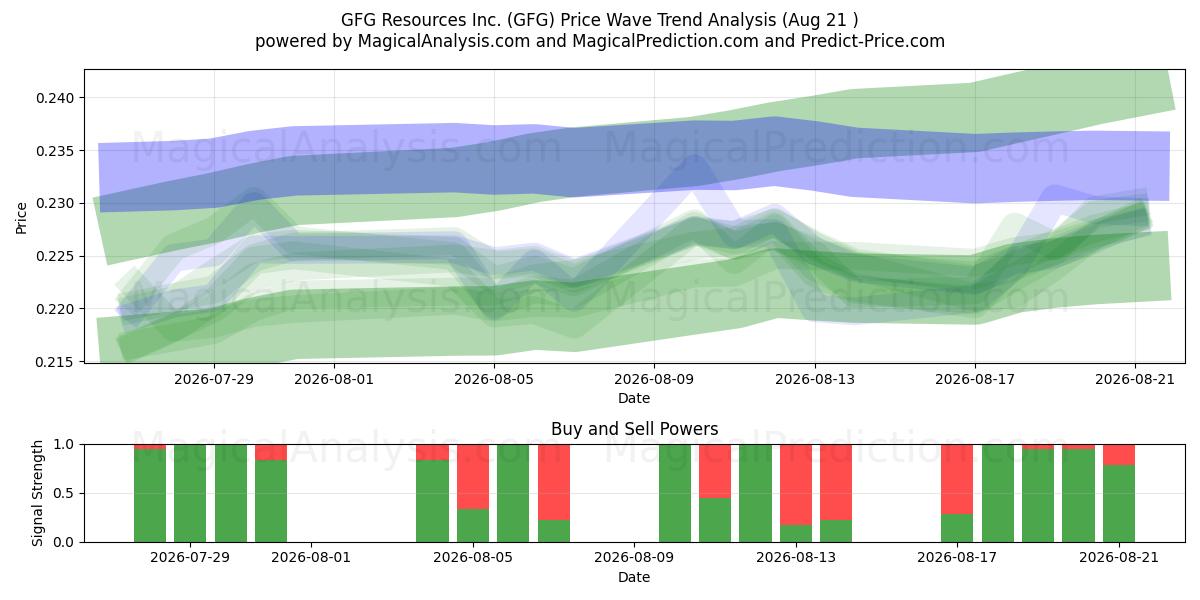This screenshot has height=600, width=1200.
Task: Click 2026-08-21 on the Buy and Sell Powers date axis
Action: point(1119,558)
